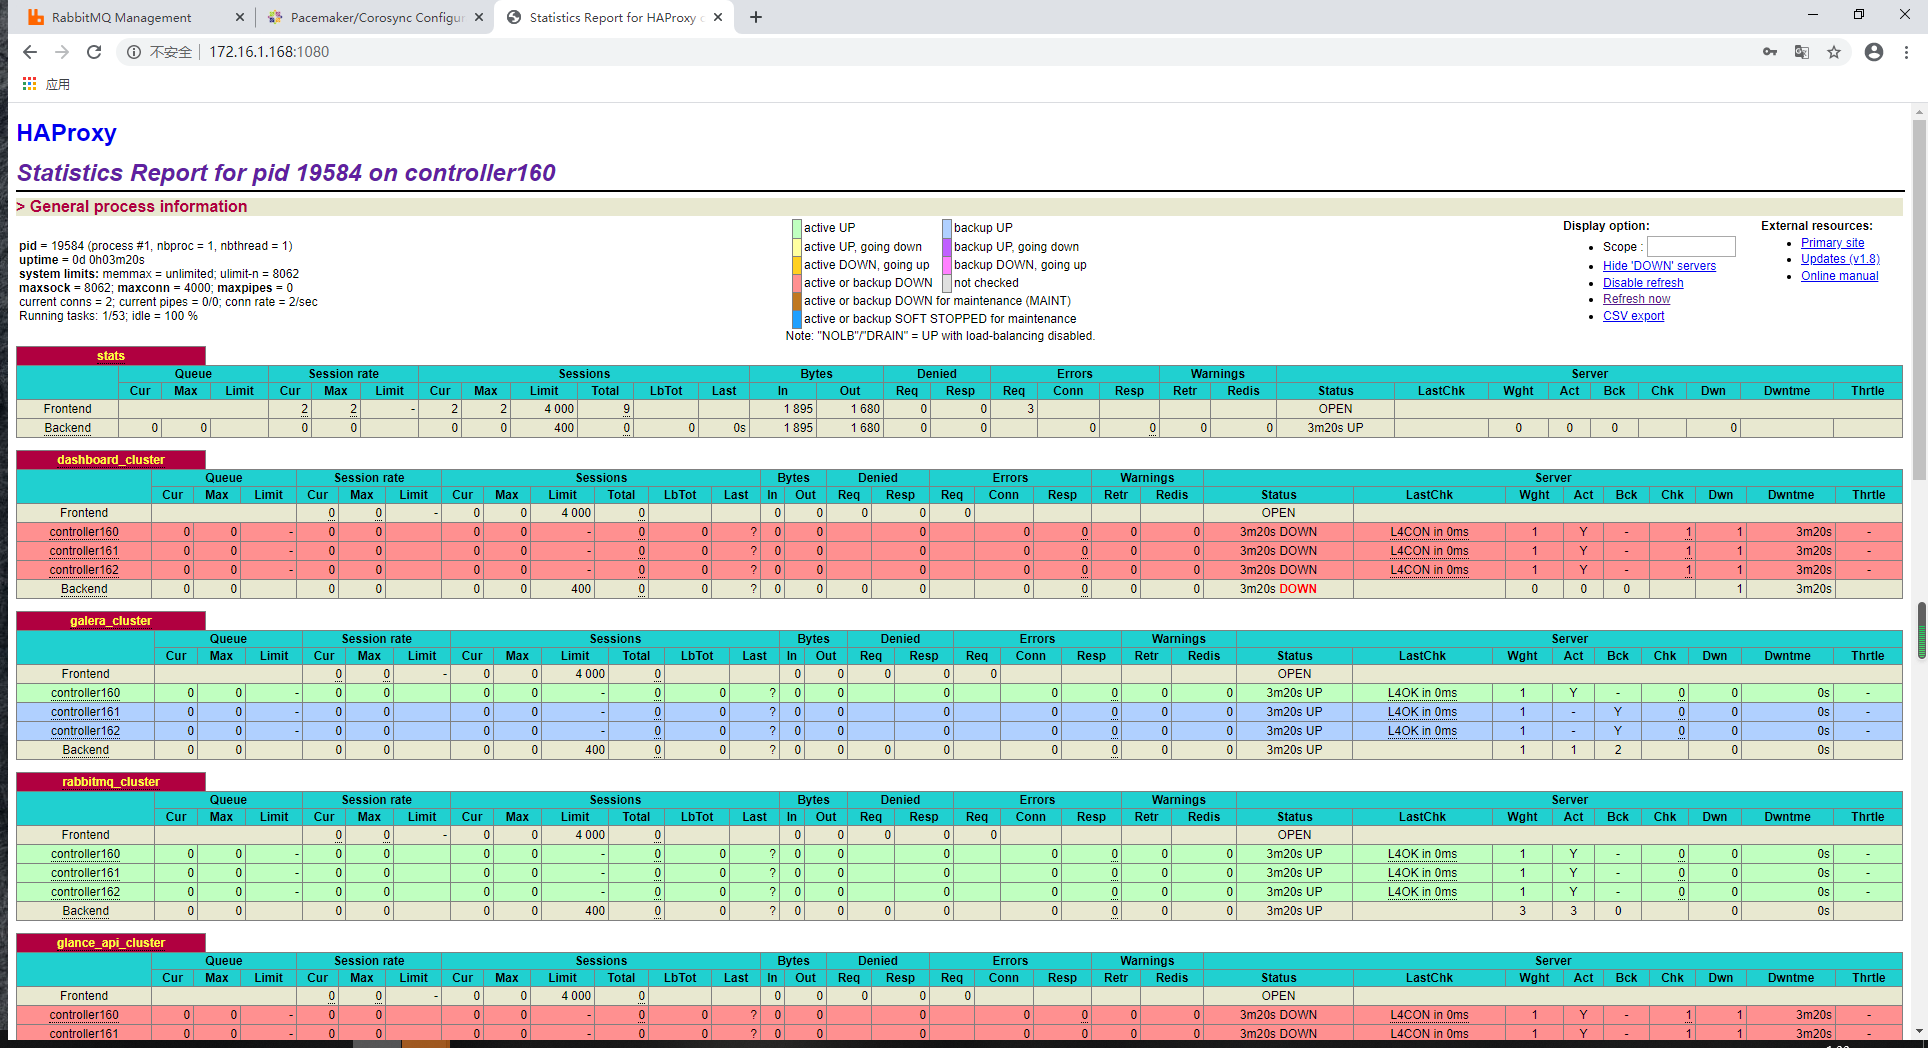Open the browser profile avatar
The height and width of the screenshot is (1048, 1928).
[x=1873, y=51]
